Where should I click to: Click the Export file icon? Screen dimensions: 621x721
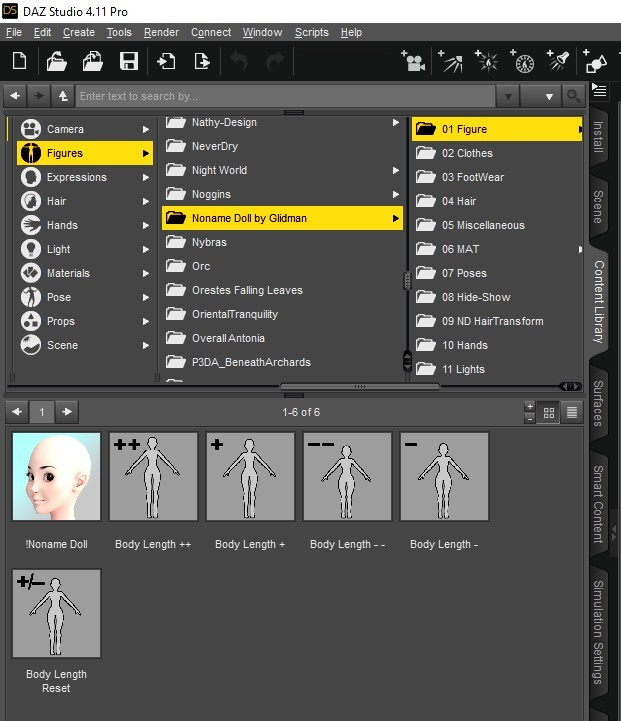[x=202, y=61]
